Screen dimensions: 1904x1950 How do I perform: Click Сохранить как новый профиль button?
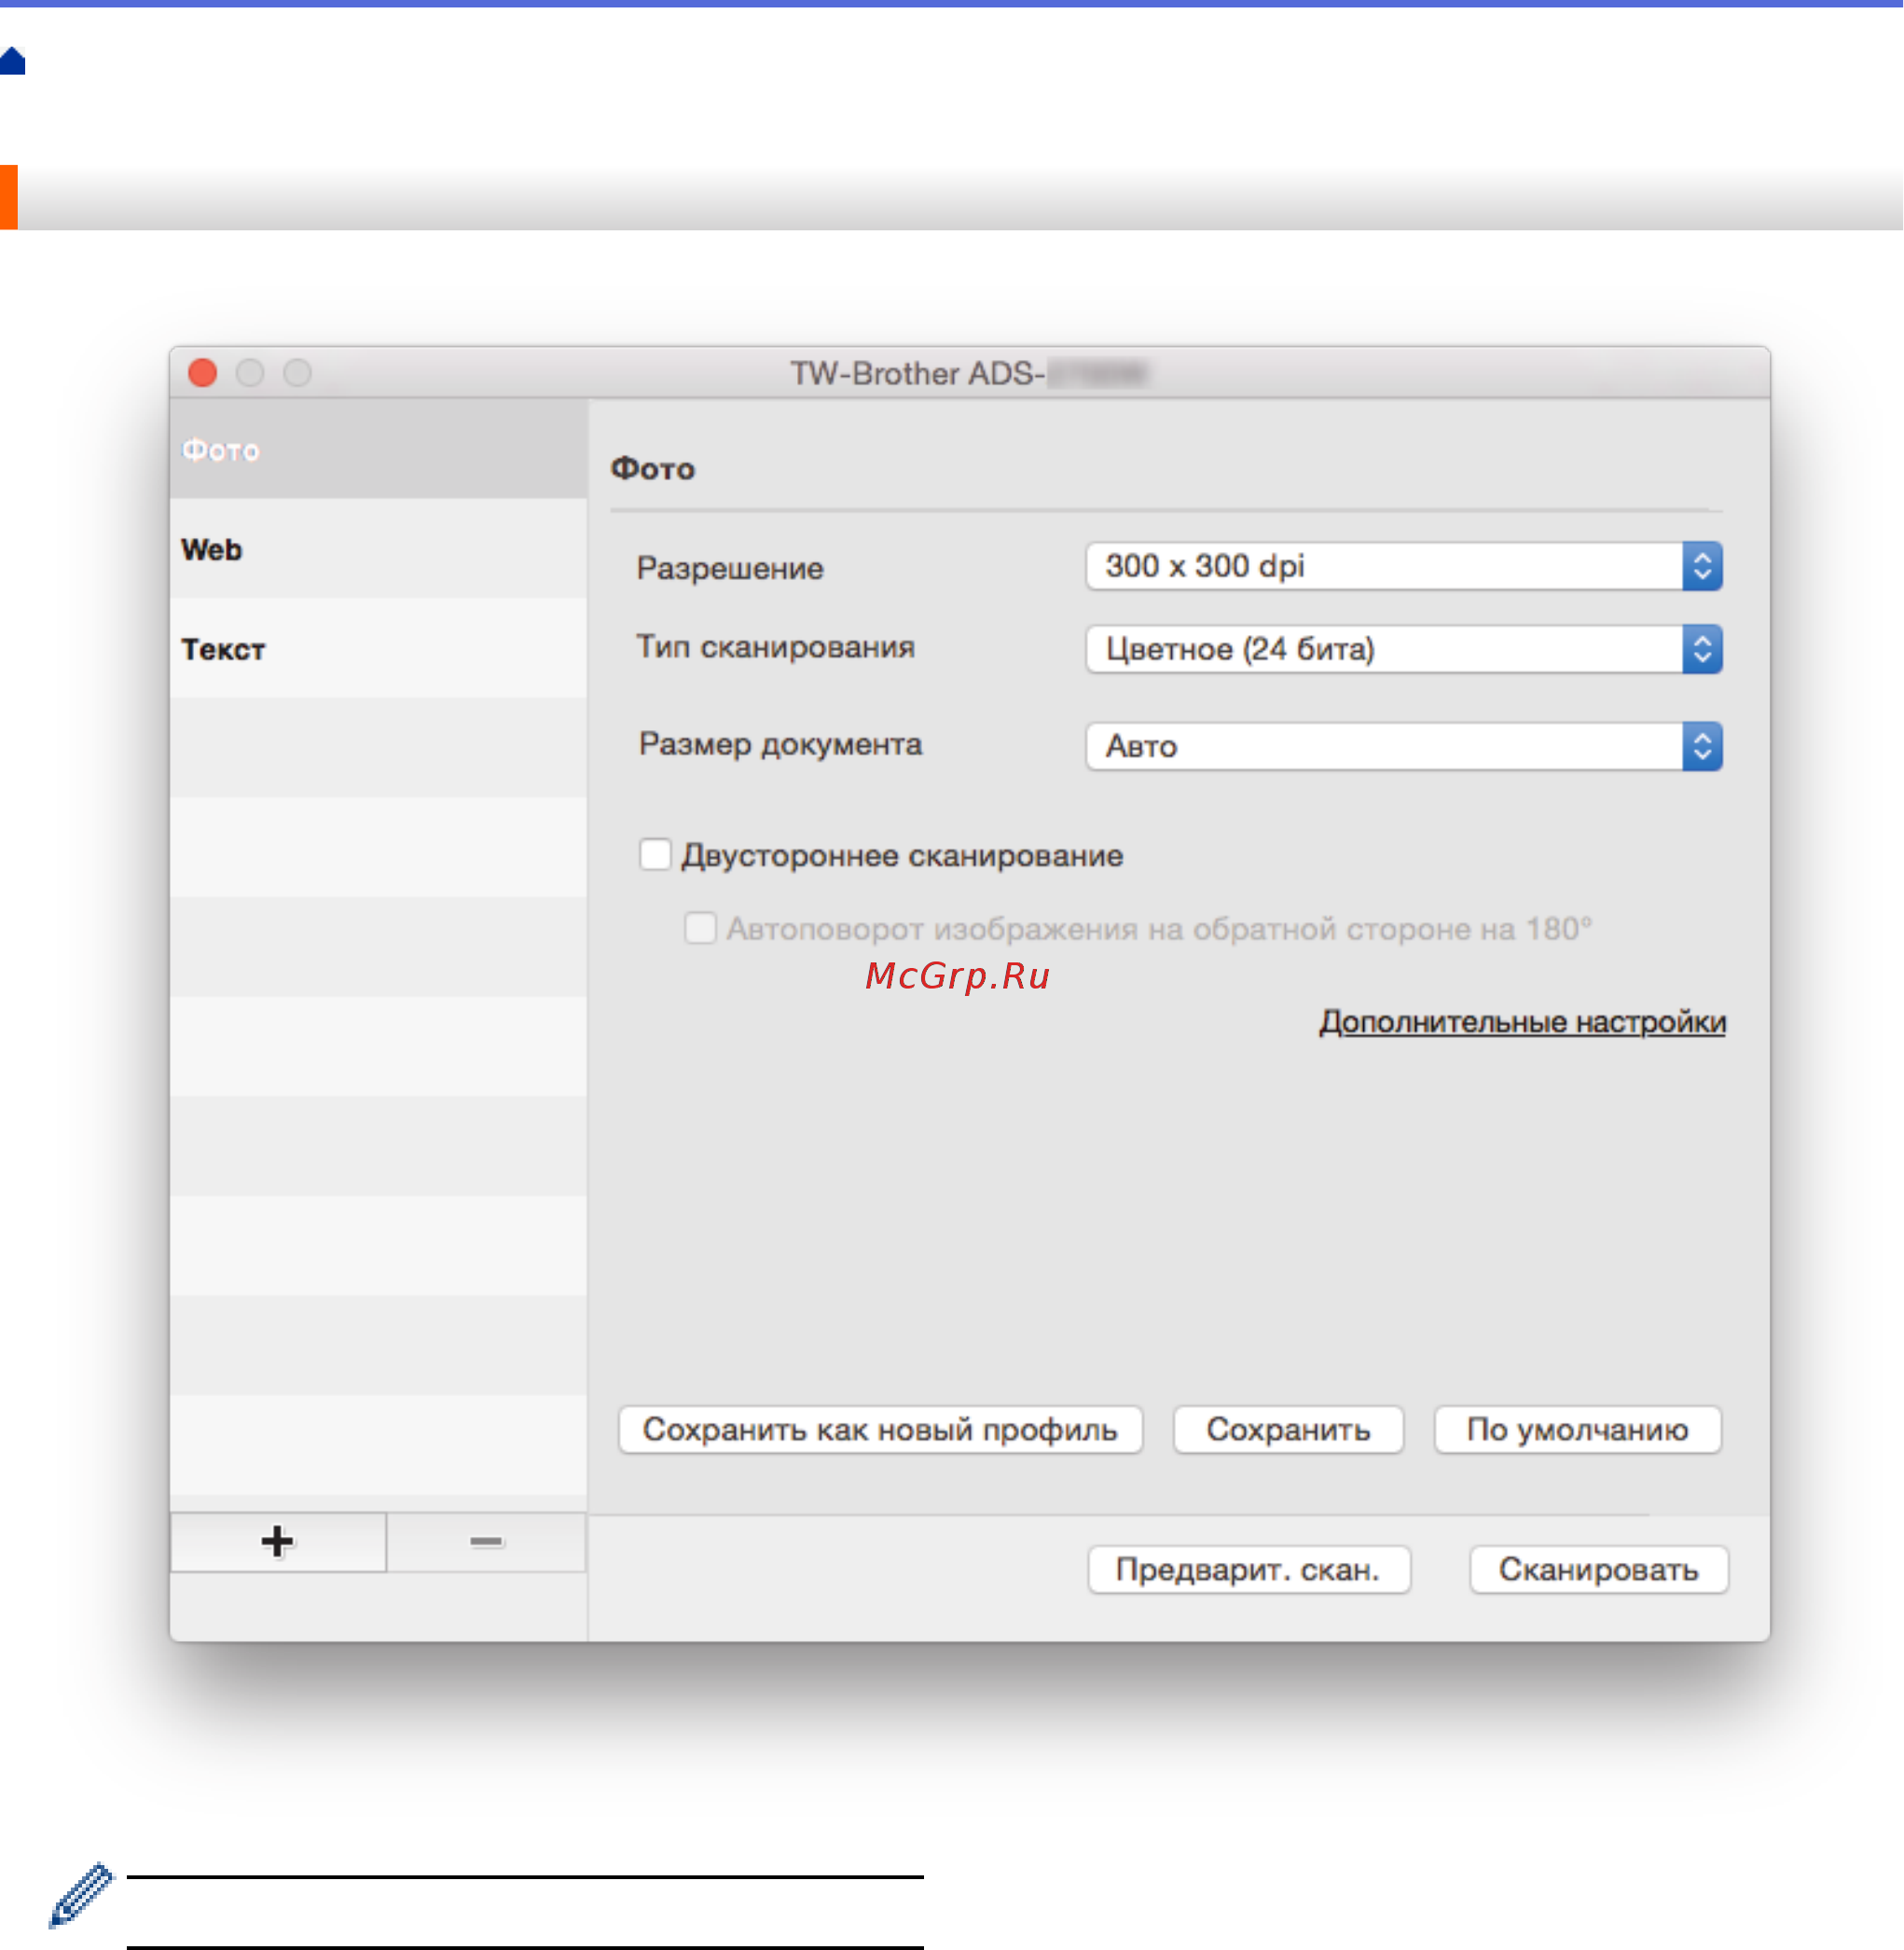880,1430
